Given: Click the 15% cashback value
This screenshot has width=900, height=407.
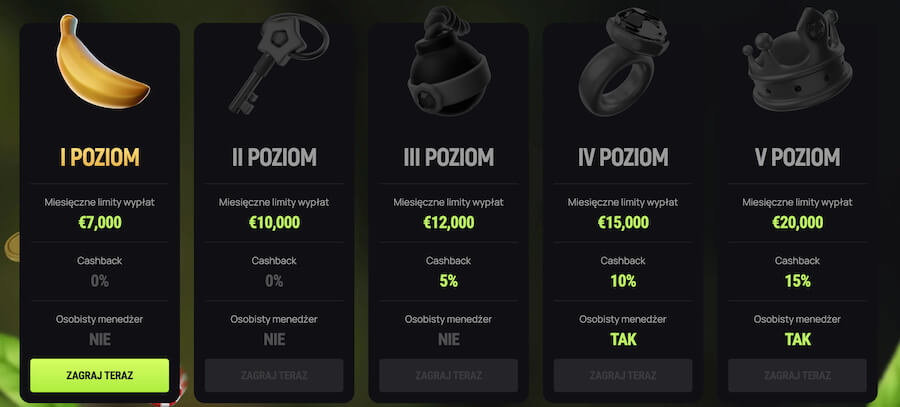Looking at the screenshot, I should (x=797, y=281).
